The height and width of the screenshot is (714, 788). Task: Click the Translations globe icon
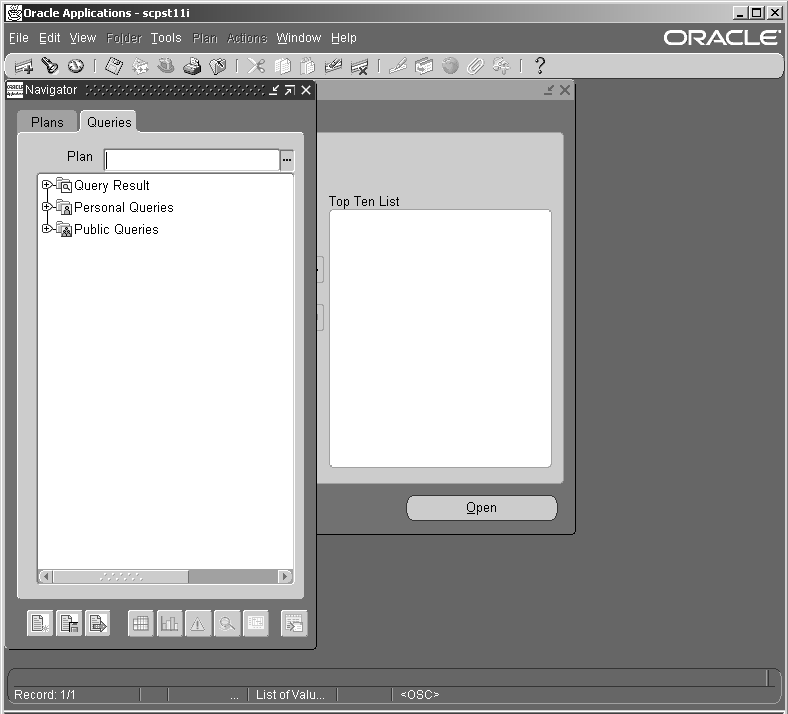[450, 66]
